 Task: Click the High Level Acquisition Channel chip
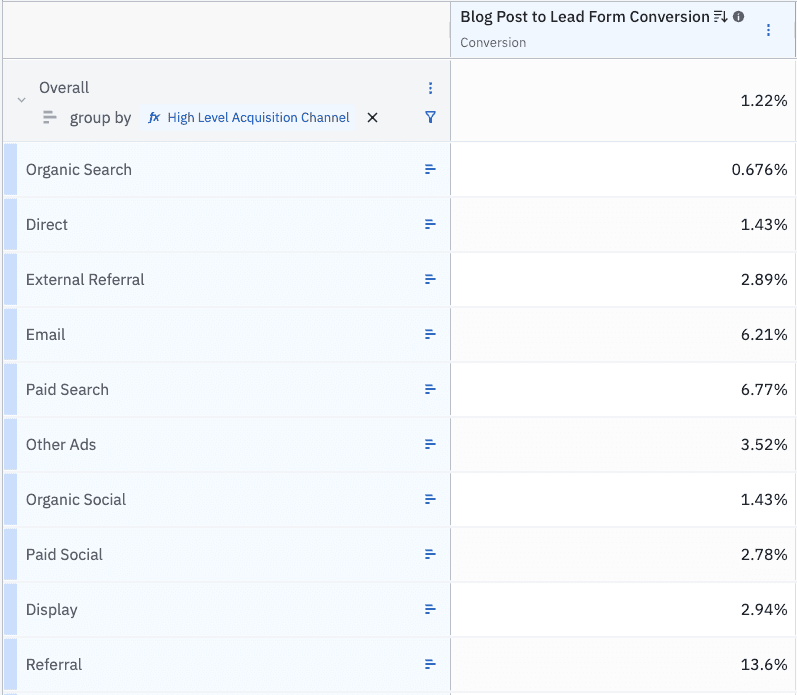(250, 118)
